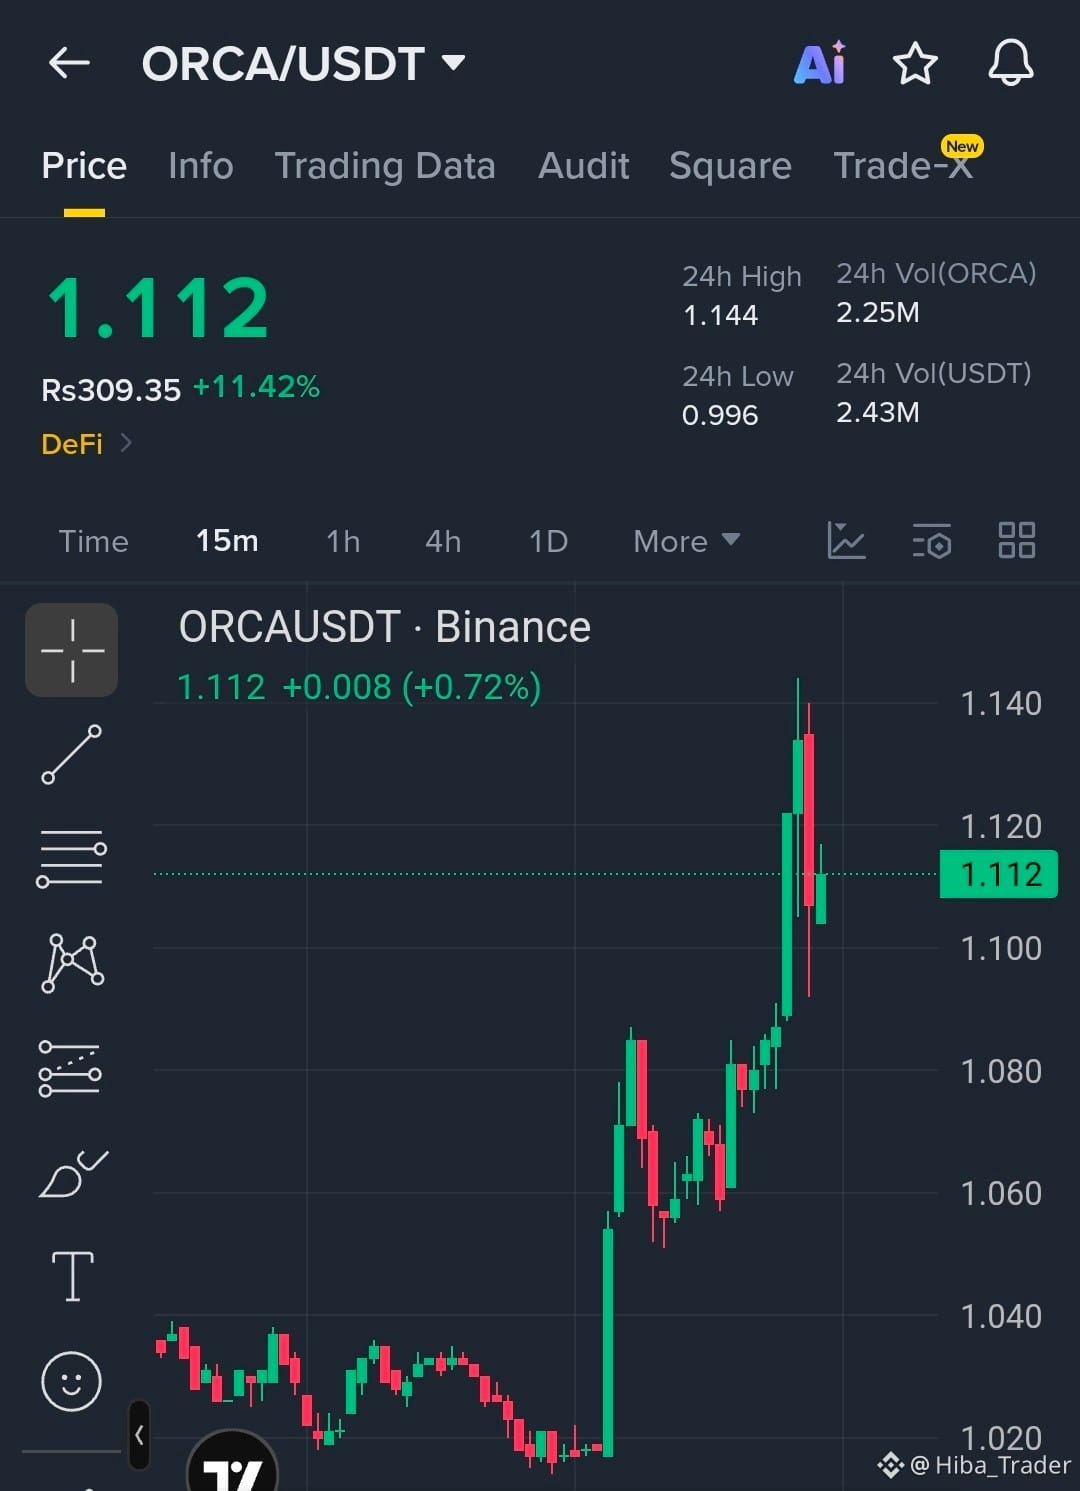1080x1491 pixels.
Task: Open the Trade-X tab
Action: pos(903,166)
